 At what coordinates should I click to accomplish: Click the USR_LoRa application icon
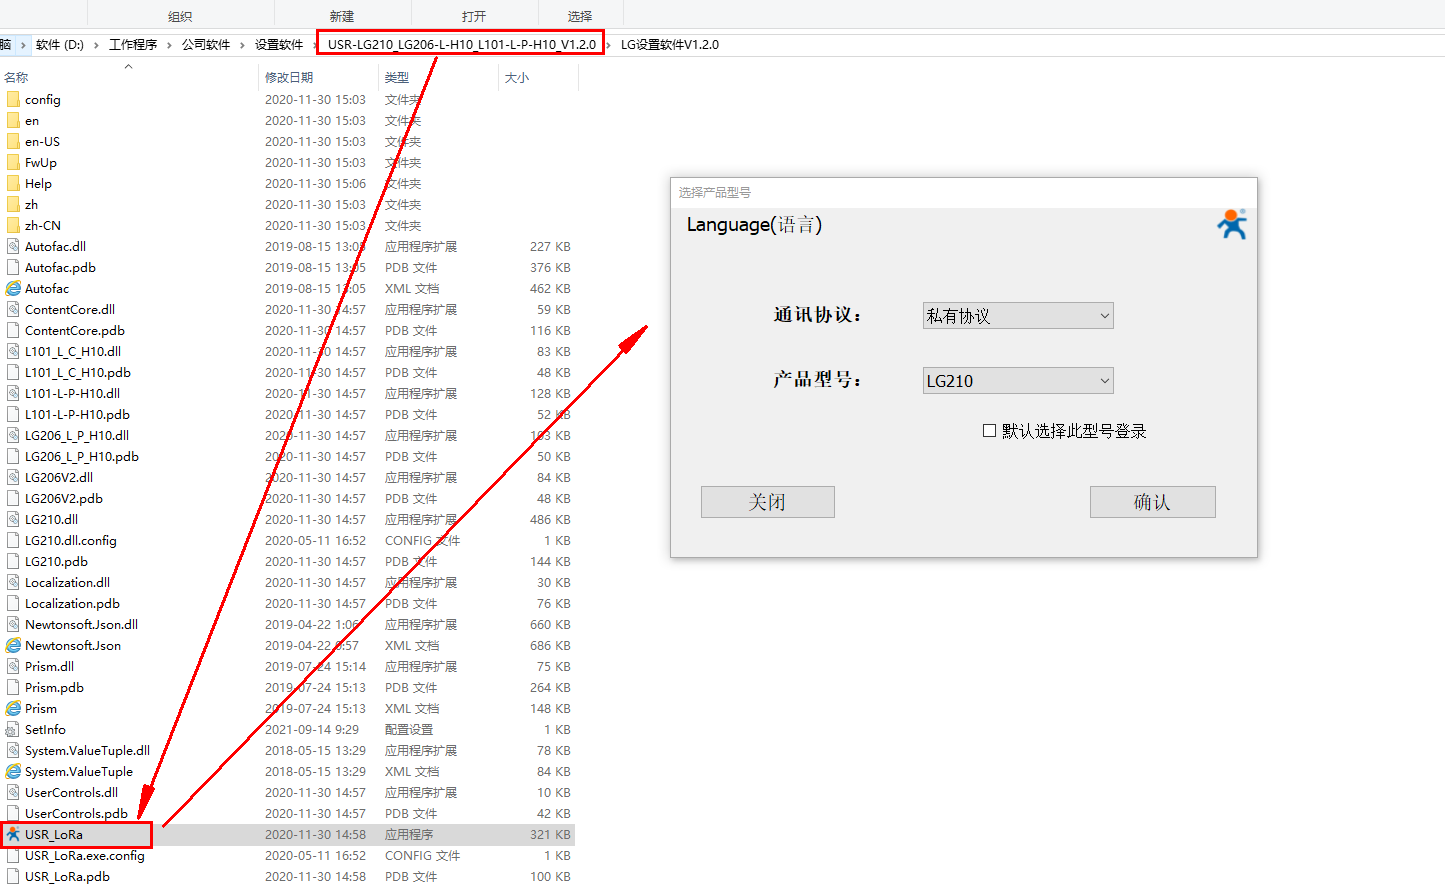click(13, 834)
